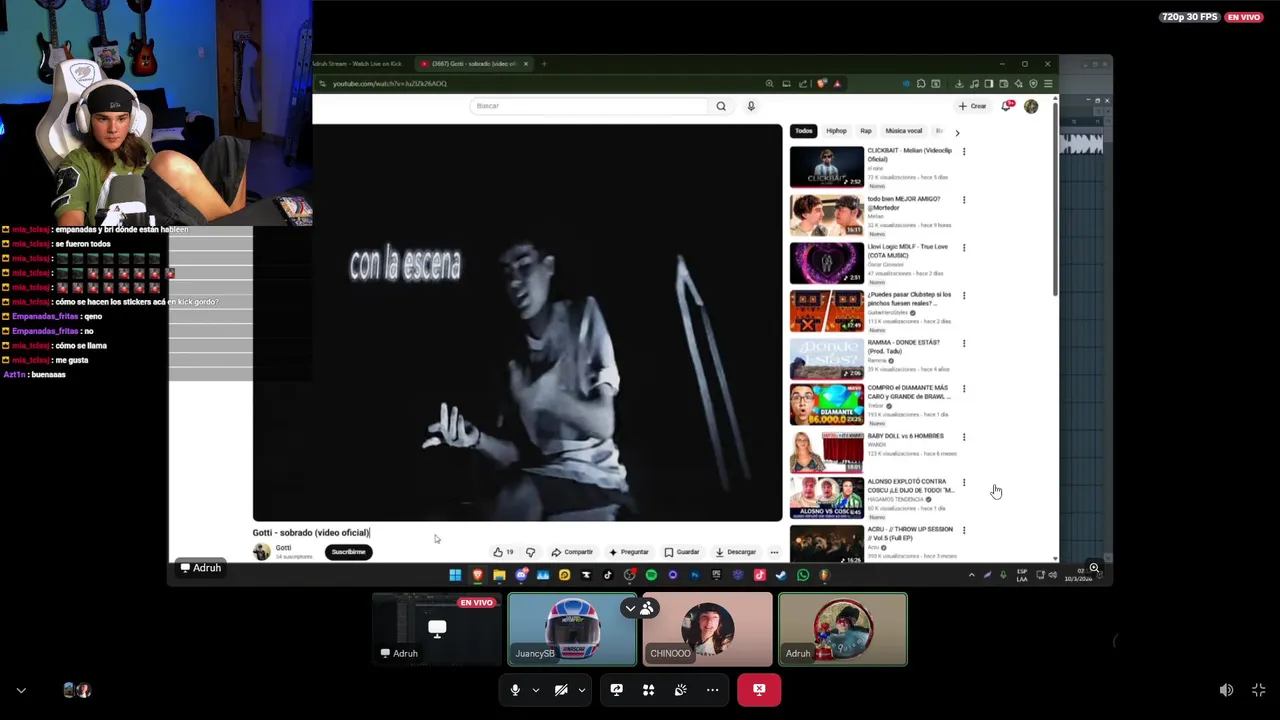Open options for Llovi Logic True Love video

964,247
